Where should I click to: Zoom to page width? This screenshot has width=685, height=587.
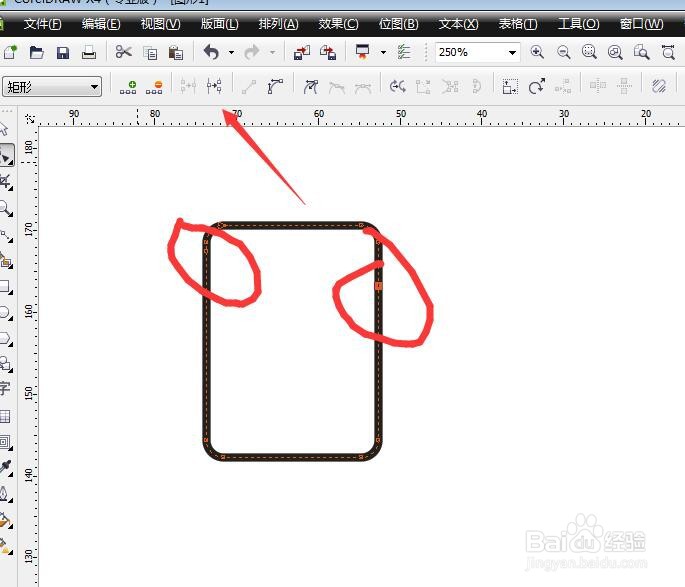click(668, 52)
